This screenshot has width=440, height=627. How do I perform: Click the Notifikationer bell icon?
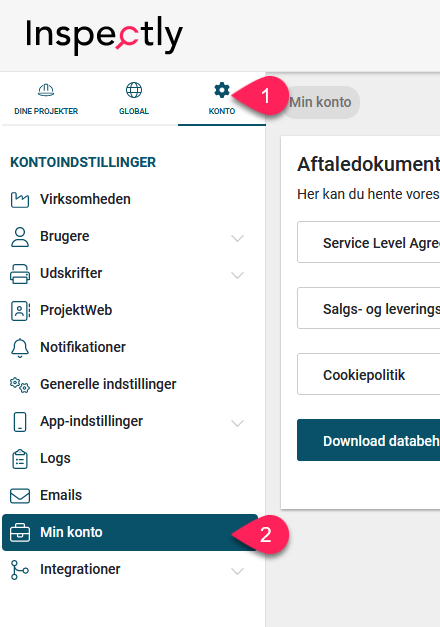coord(20,348)
